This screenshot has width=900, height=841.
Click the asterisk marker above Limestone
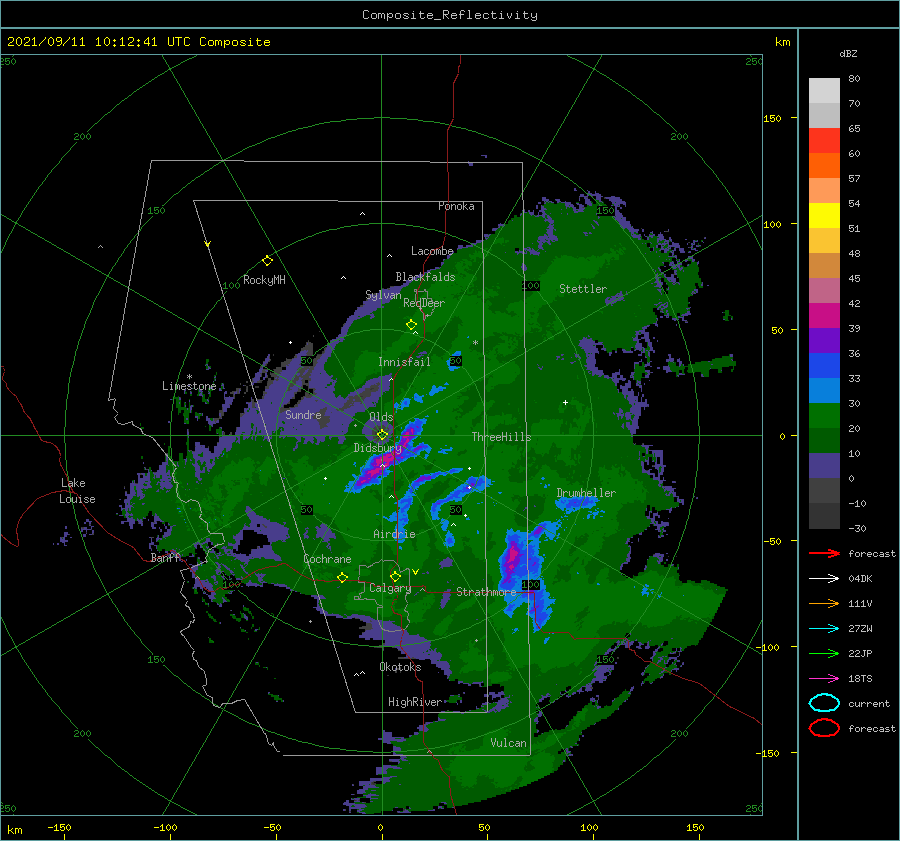(189, 377)
